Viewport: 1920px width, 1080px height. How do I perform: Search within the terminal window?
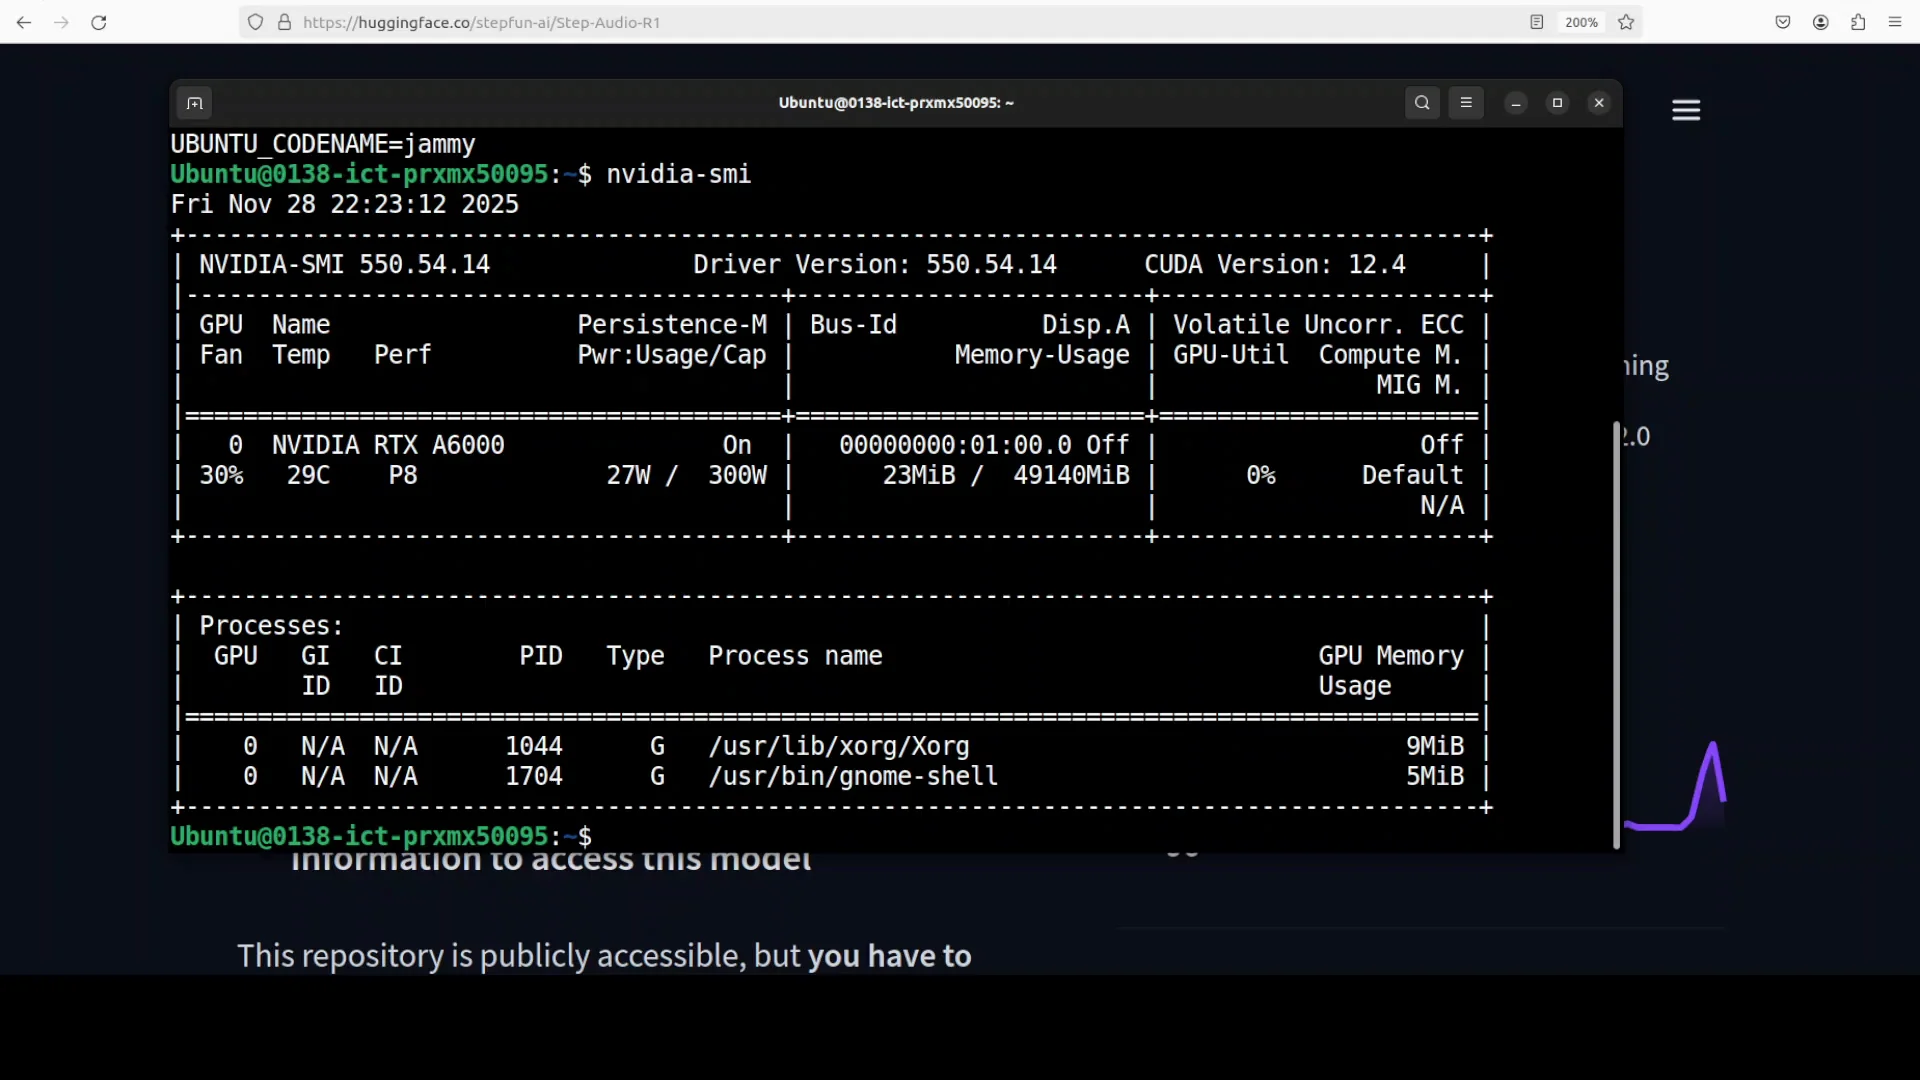pos(1422,103)
